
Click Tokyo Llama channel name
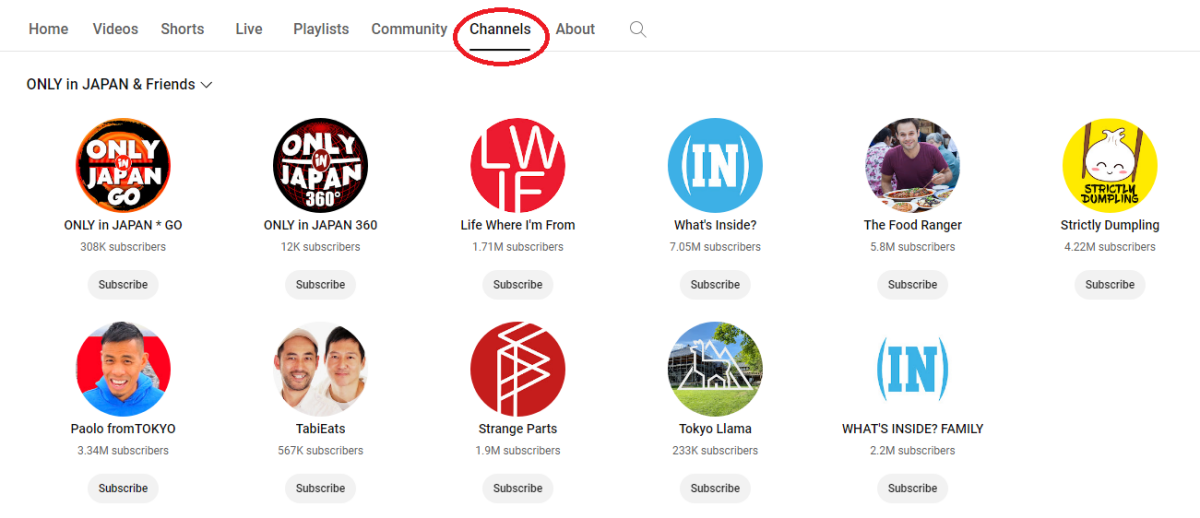pos(715,429)
